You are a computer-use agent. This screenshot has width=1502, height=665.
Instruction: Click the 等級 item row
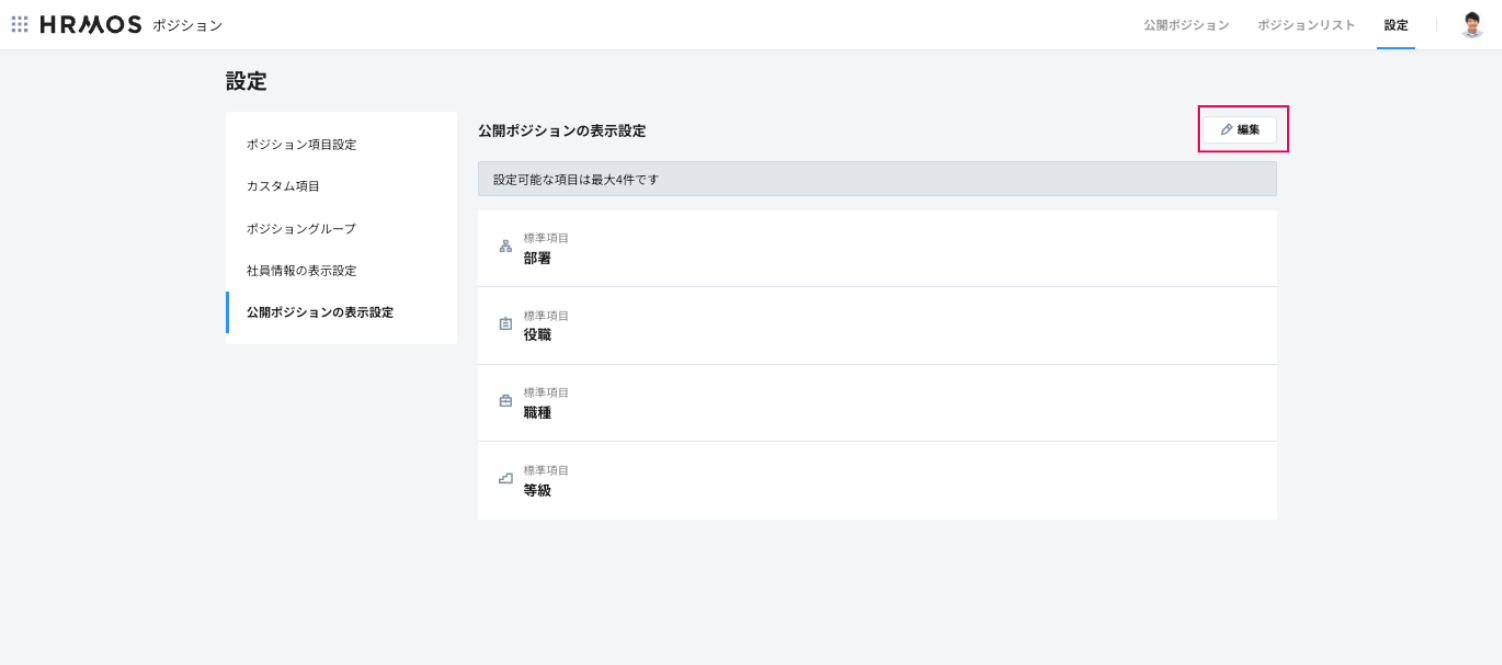[x=877, y=481]
